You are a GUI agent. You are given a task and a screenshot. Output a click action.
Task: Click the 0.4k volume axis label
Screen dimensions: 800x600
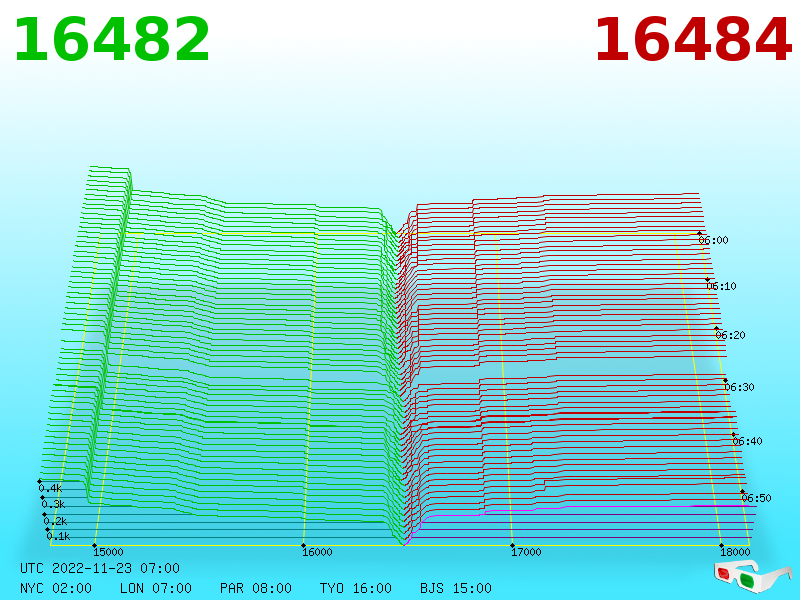(x=51, y=489)
